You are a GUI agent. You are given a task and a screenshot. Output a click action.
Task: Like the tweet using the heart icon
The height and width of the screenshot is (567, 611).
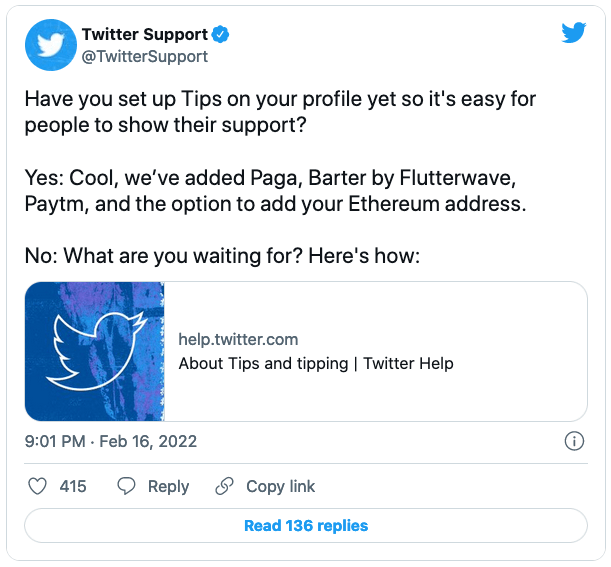[x=38, y=486]
